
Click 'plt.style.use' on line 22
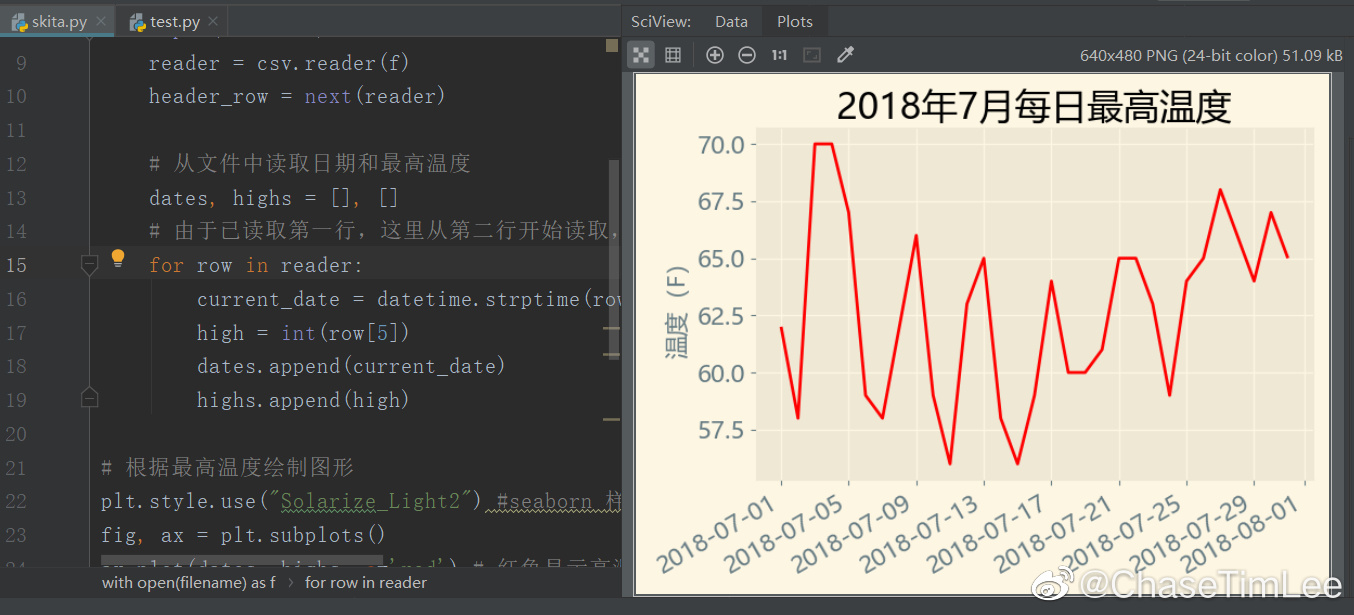point(179,501)
